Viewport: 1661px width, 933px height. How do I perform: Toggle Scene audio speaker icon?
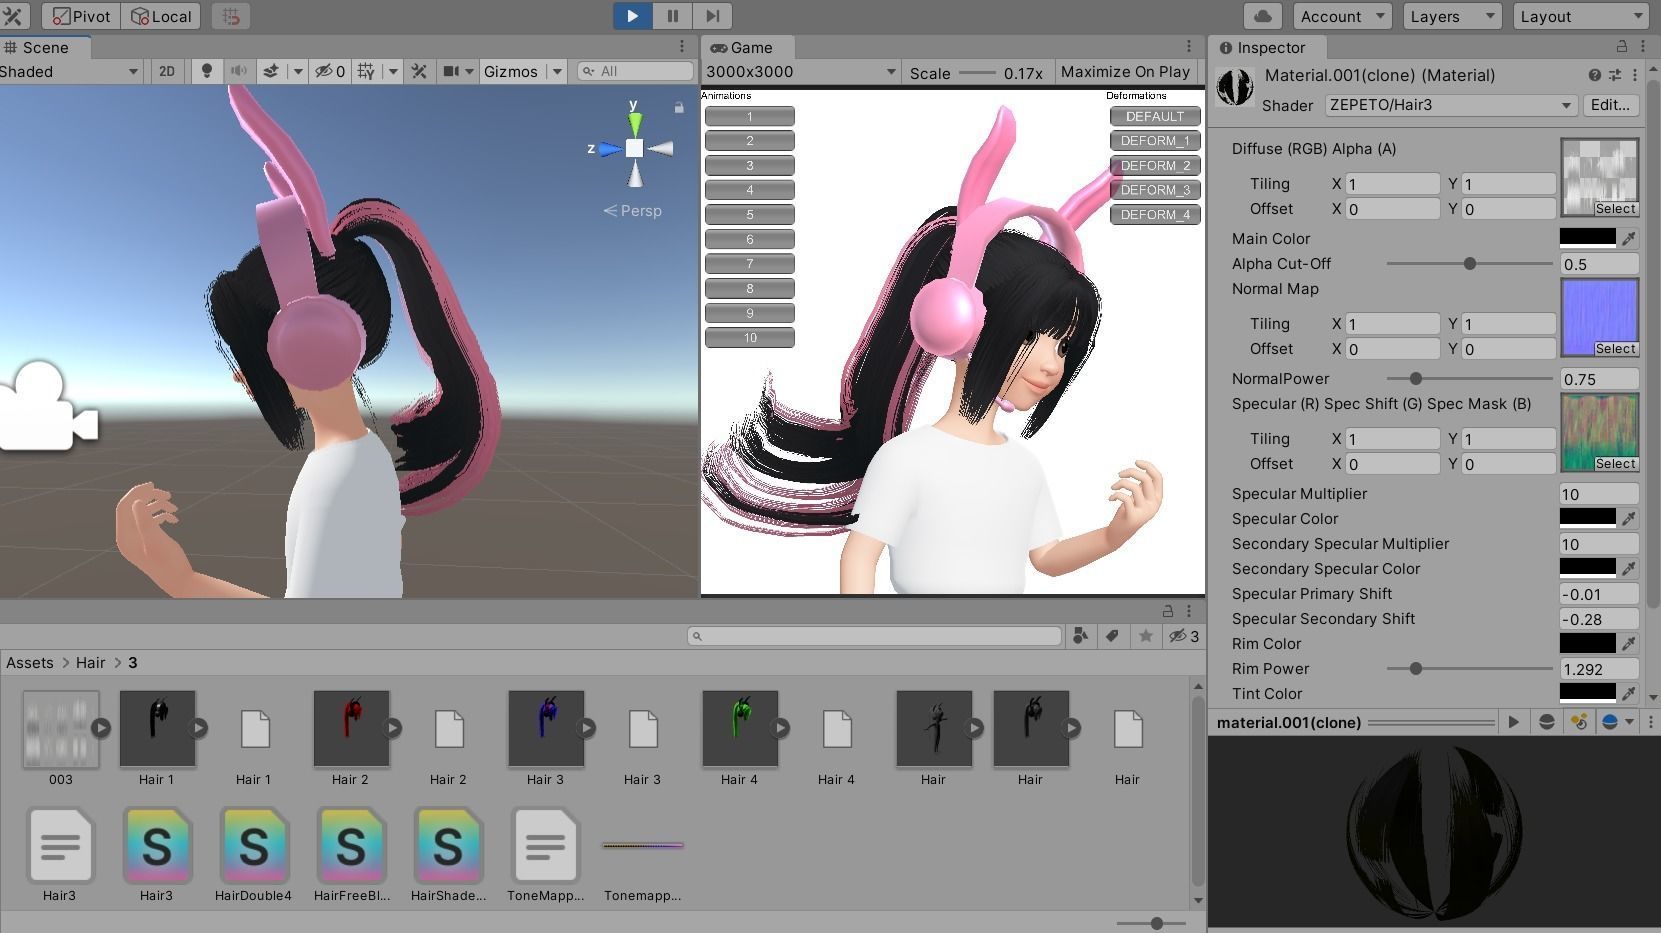click(x=239, y=71)
